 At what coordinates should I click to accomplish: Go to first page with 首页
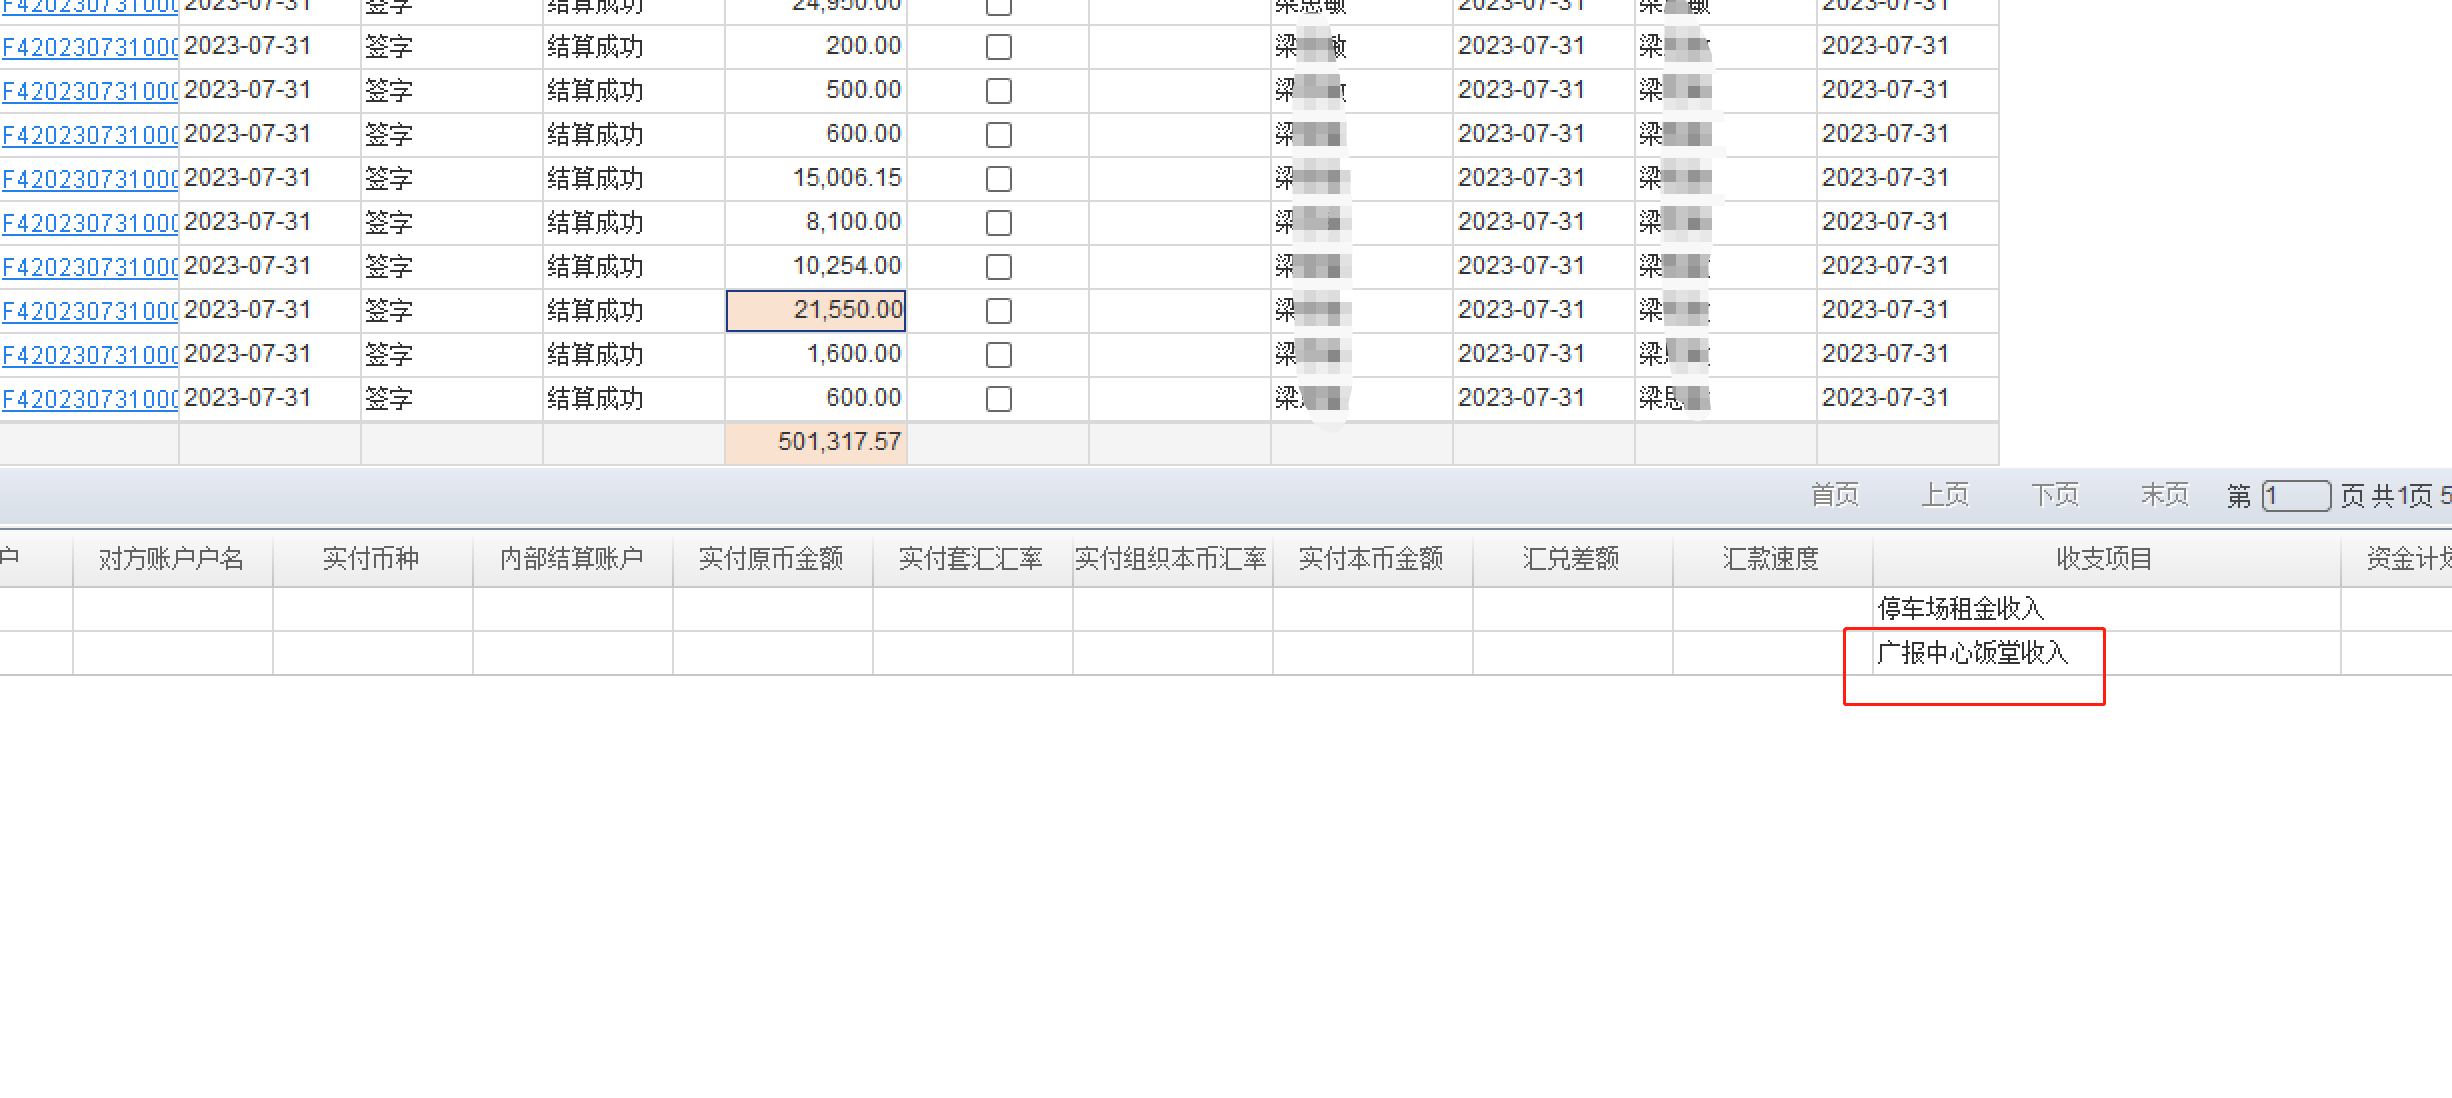[1835, 495]
